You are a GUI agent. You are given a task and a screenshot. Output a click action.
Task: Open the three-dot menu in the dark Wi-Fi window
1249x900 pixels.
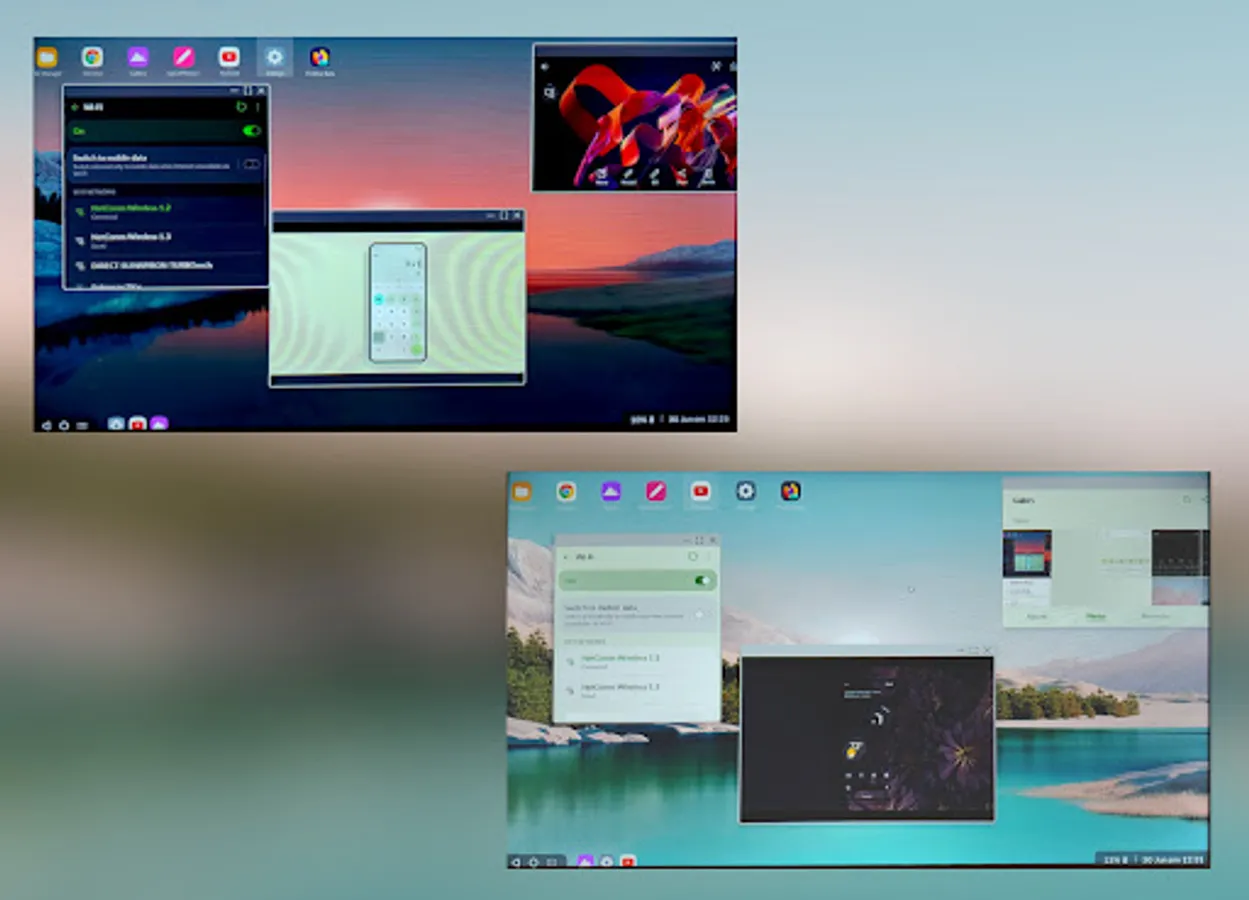[x=258, y=106]
